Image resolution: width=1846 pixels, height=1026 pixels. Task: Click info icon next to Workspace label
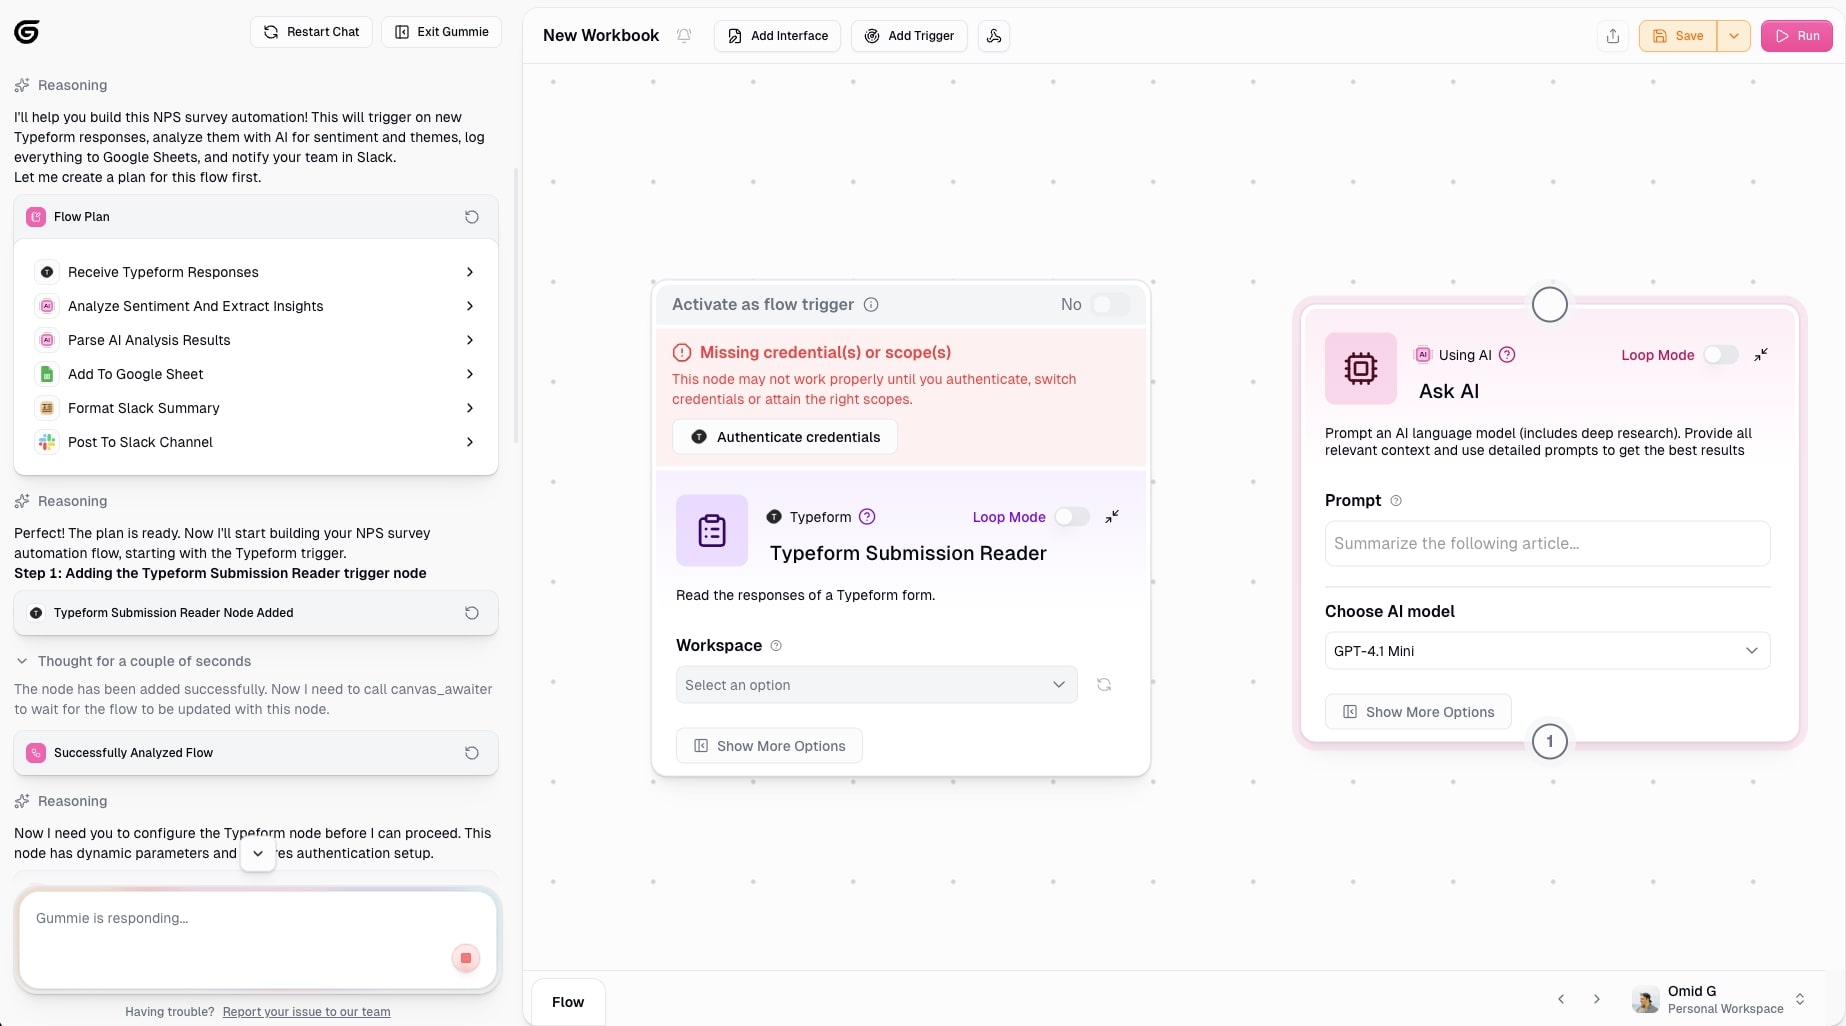tap(776, 646)
